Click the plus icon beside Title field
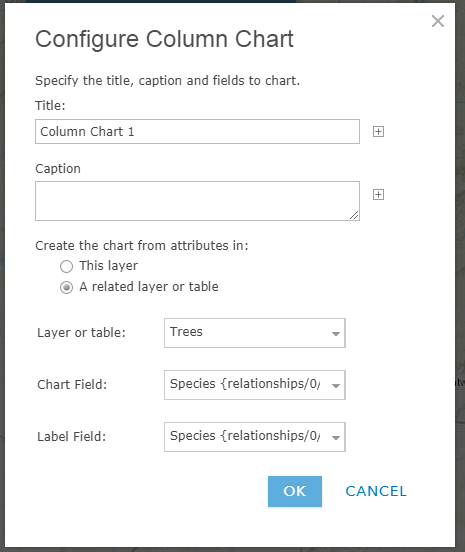Screen dimensions: 465x552 pyautogui.click(x=378, y=132)
